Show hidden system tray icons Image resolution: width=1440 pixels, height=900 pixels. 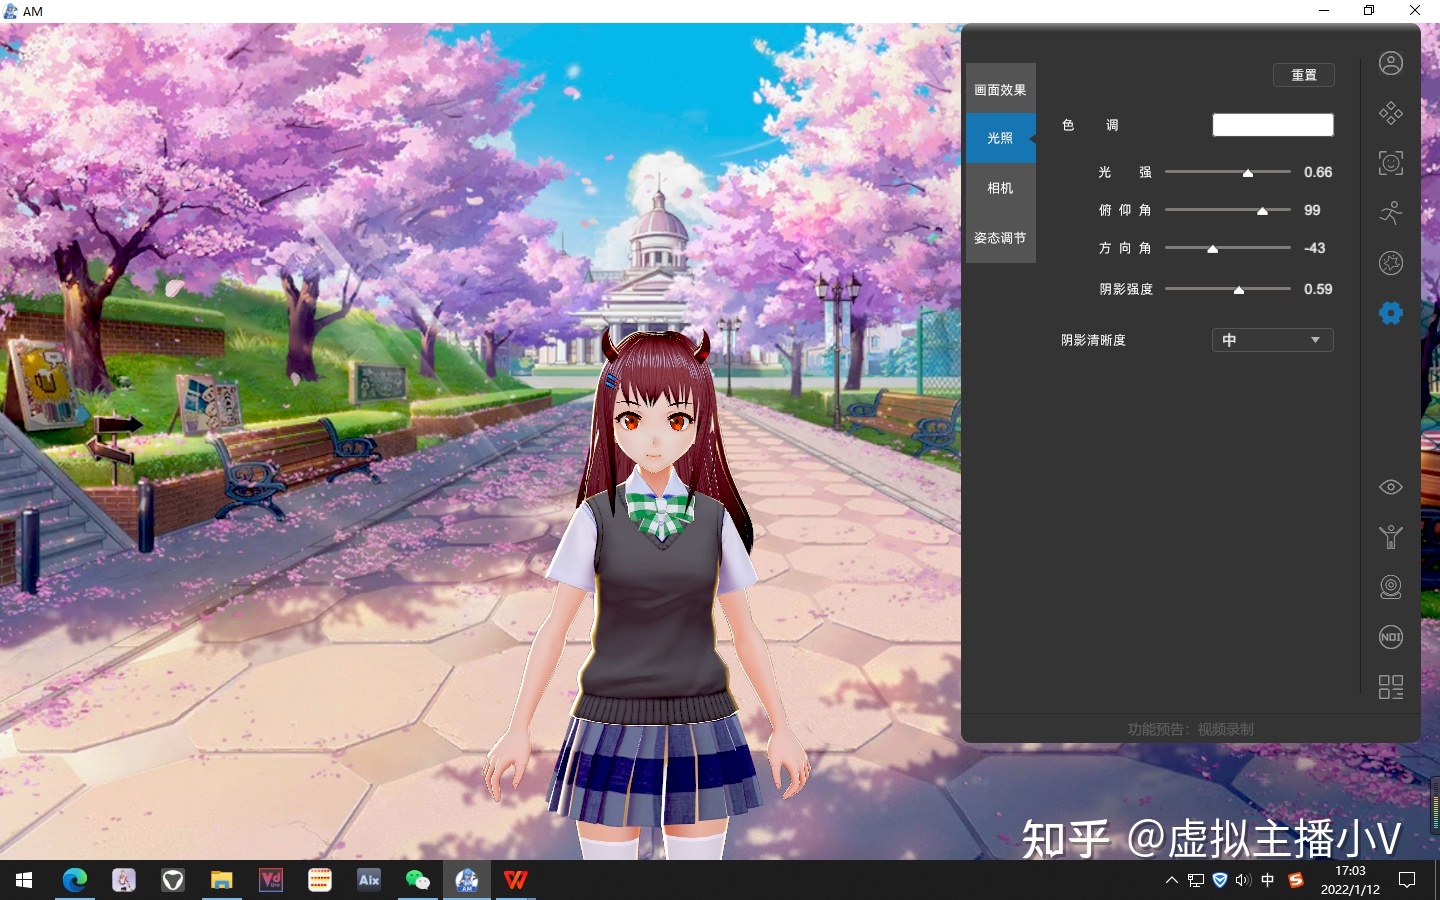[x=1172, y=880]
